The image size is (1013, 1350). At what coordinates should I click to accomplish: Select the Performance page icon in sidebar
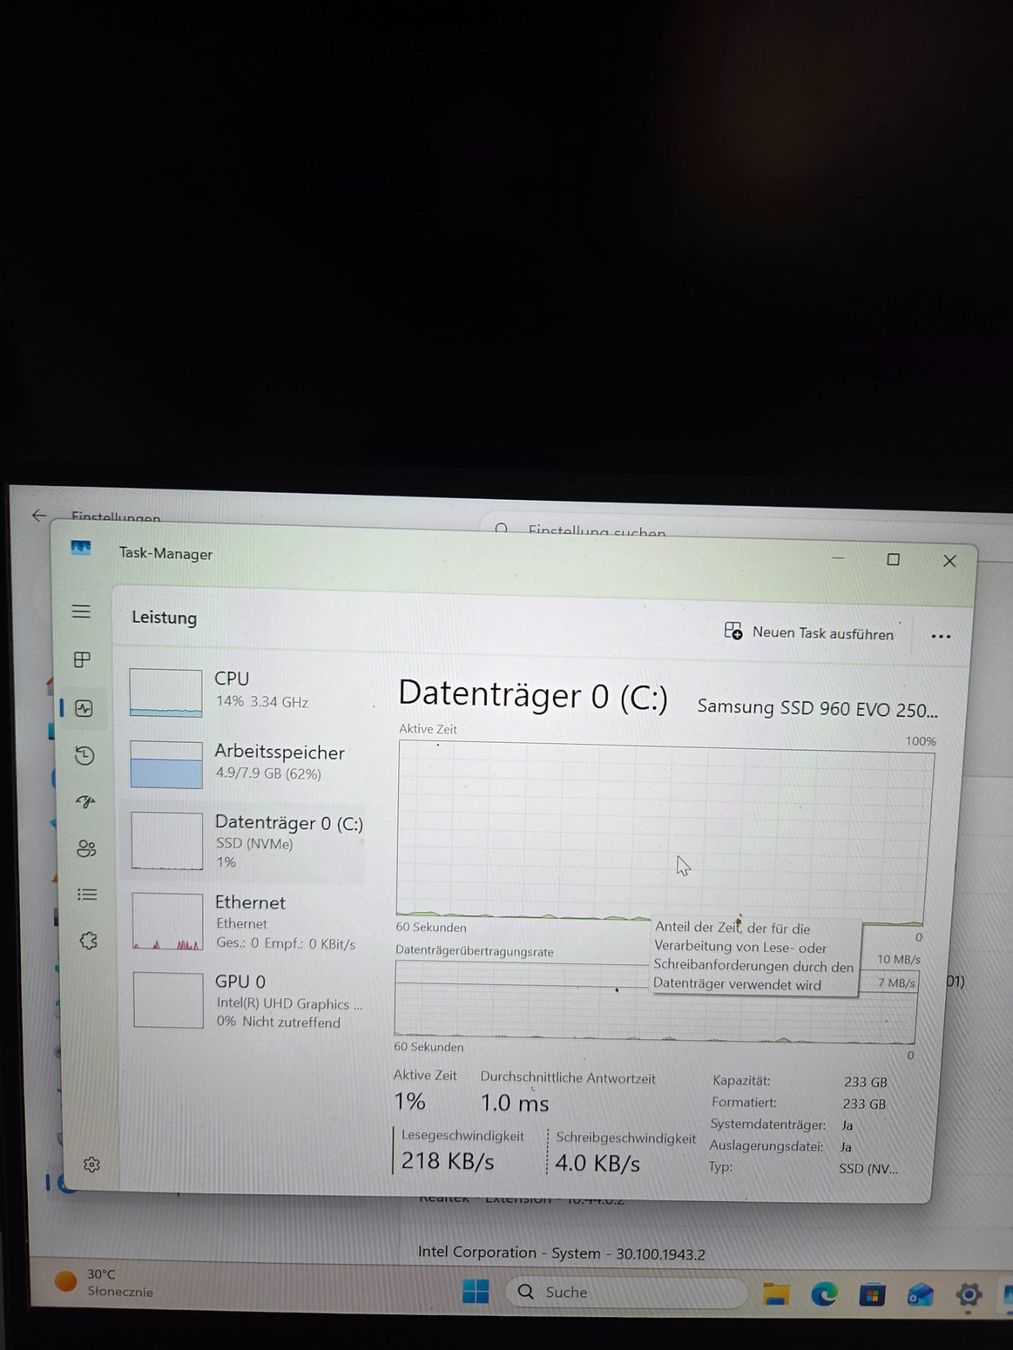click(84, 708)
